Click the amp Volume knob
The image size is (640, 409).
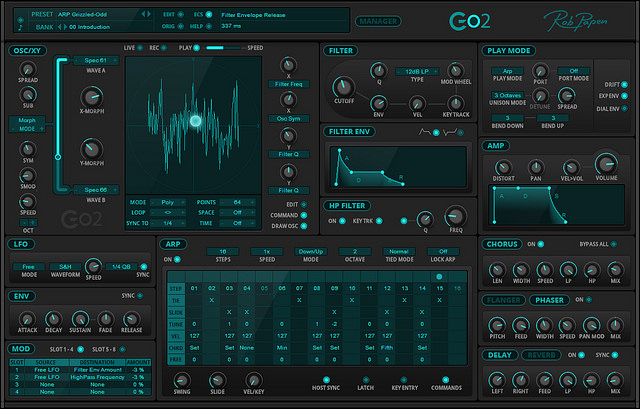coord(606,164)
